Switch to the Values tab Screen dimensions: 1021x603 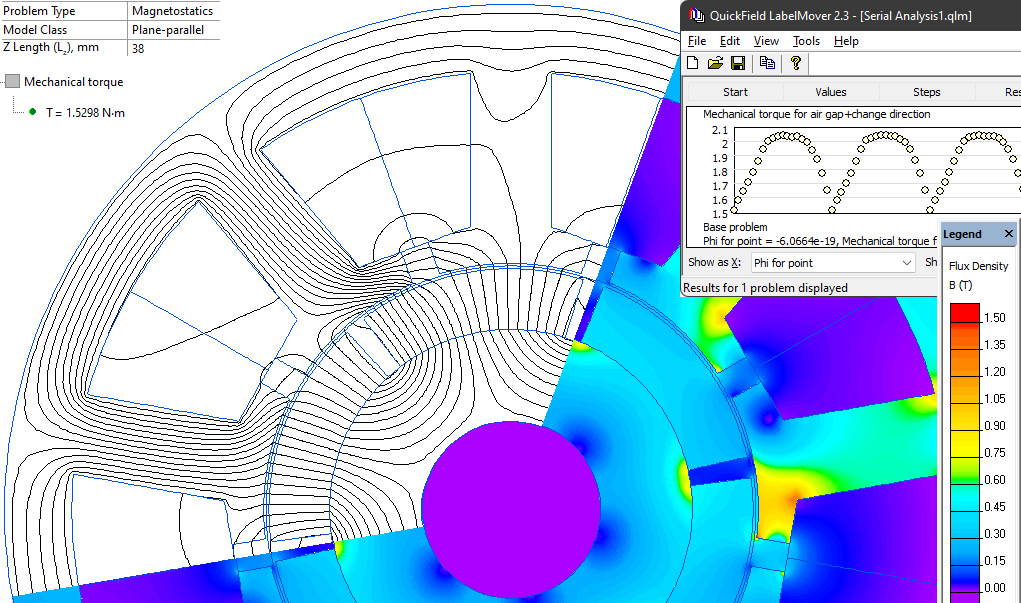[830, 91]
